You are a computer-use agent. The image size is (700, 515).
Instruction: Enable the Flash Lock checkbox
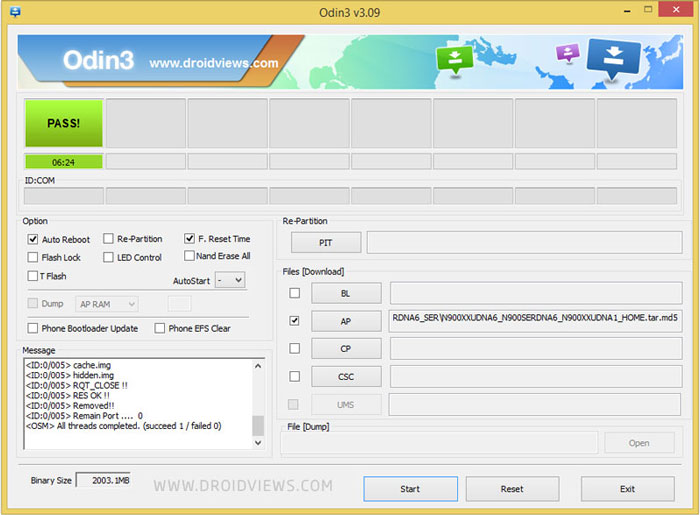(x=33, y=258)
